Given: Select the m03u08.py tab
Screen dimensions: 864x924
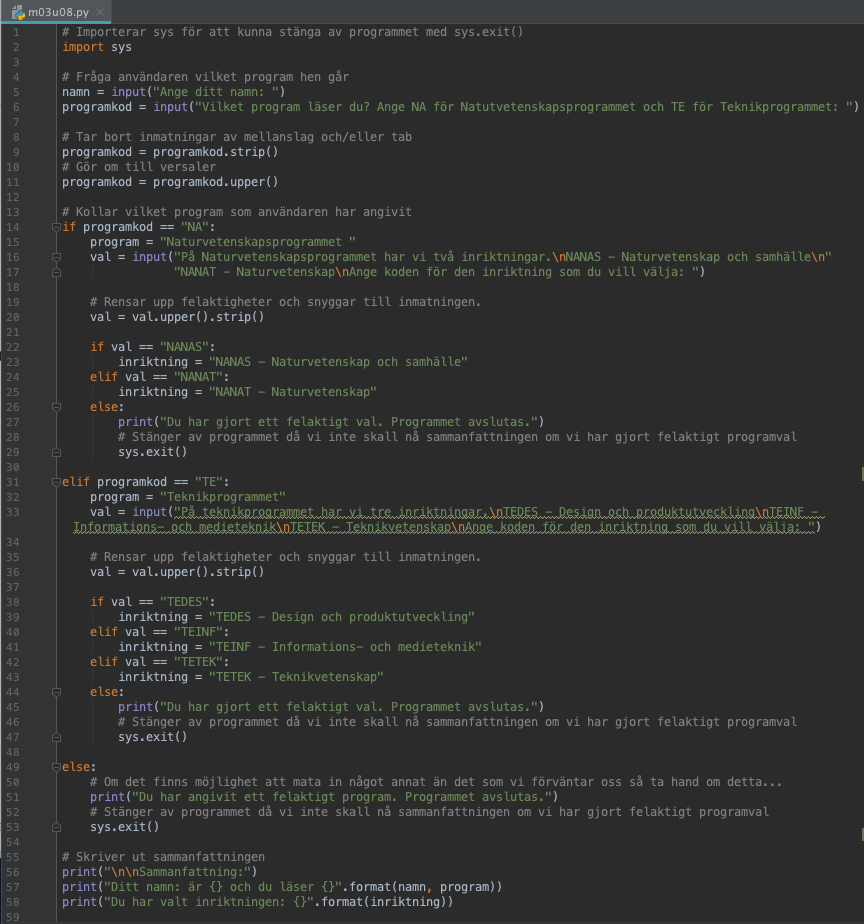Looking at the screenshot, I should (58, 10).
